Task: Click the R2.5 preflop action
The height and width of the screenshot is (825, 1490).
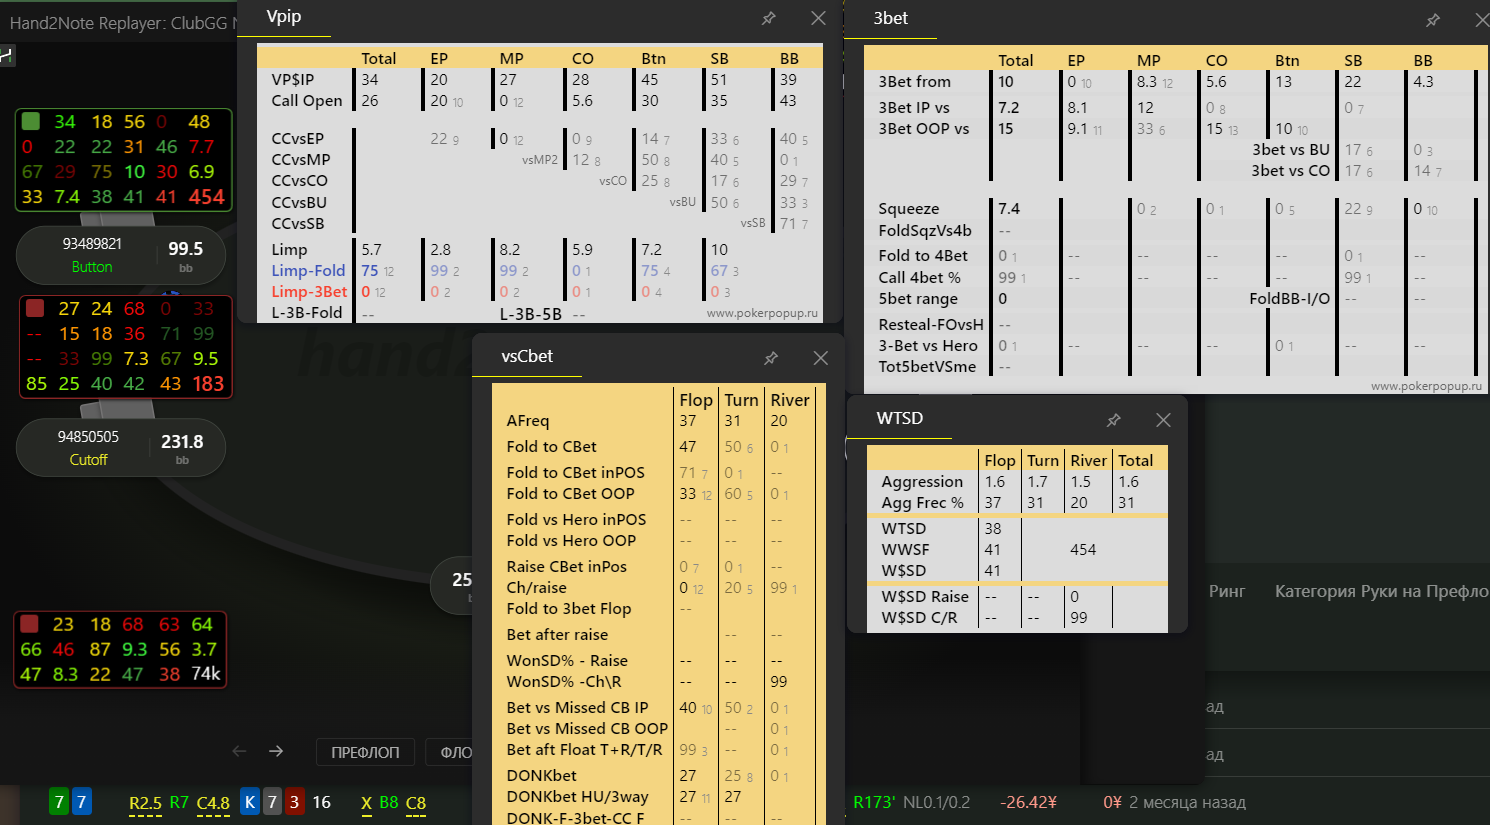Action: pyautogui.click(x=145, y=803)
